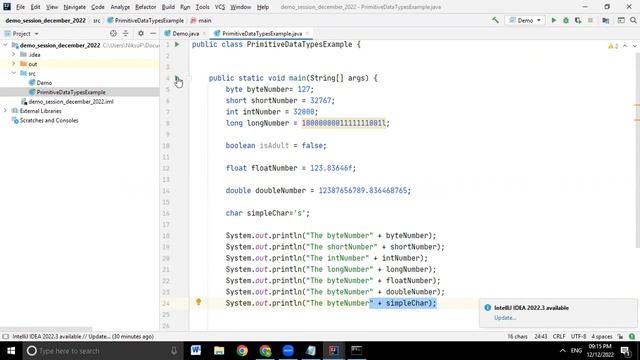
Task: Click Update link in IntelliJ IDEA 2022.3 notification
Action: coord(505,318)
